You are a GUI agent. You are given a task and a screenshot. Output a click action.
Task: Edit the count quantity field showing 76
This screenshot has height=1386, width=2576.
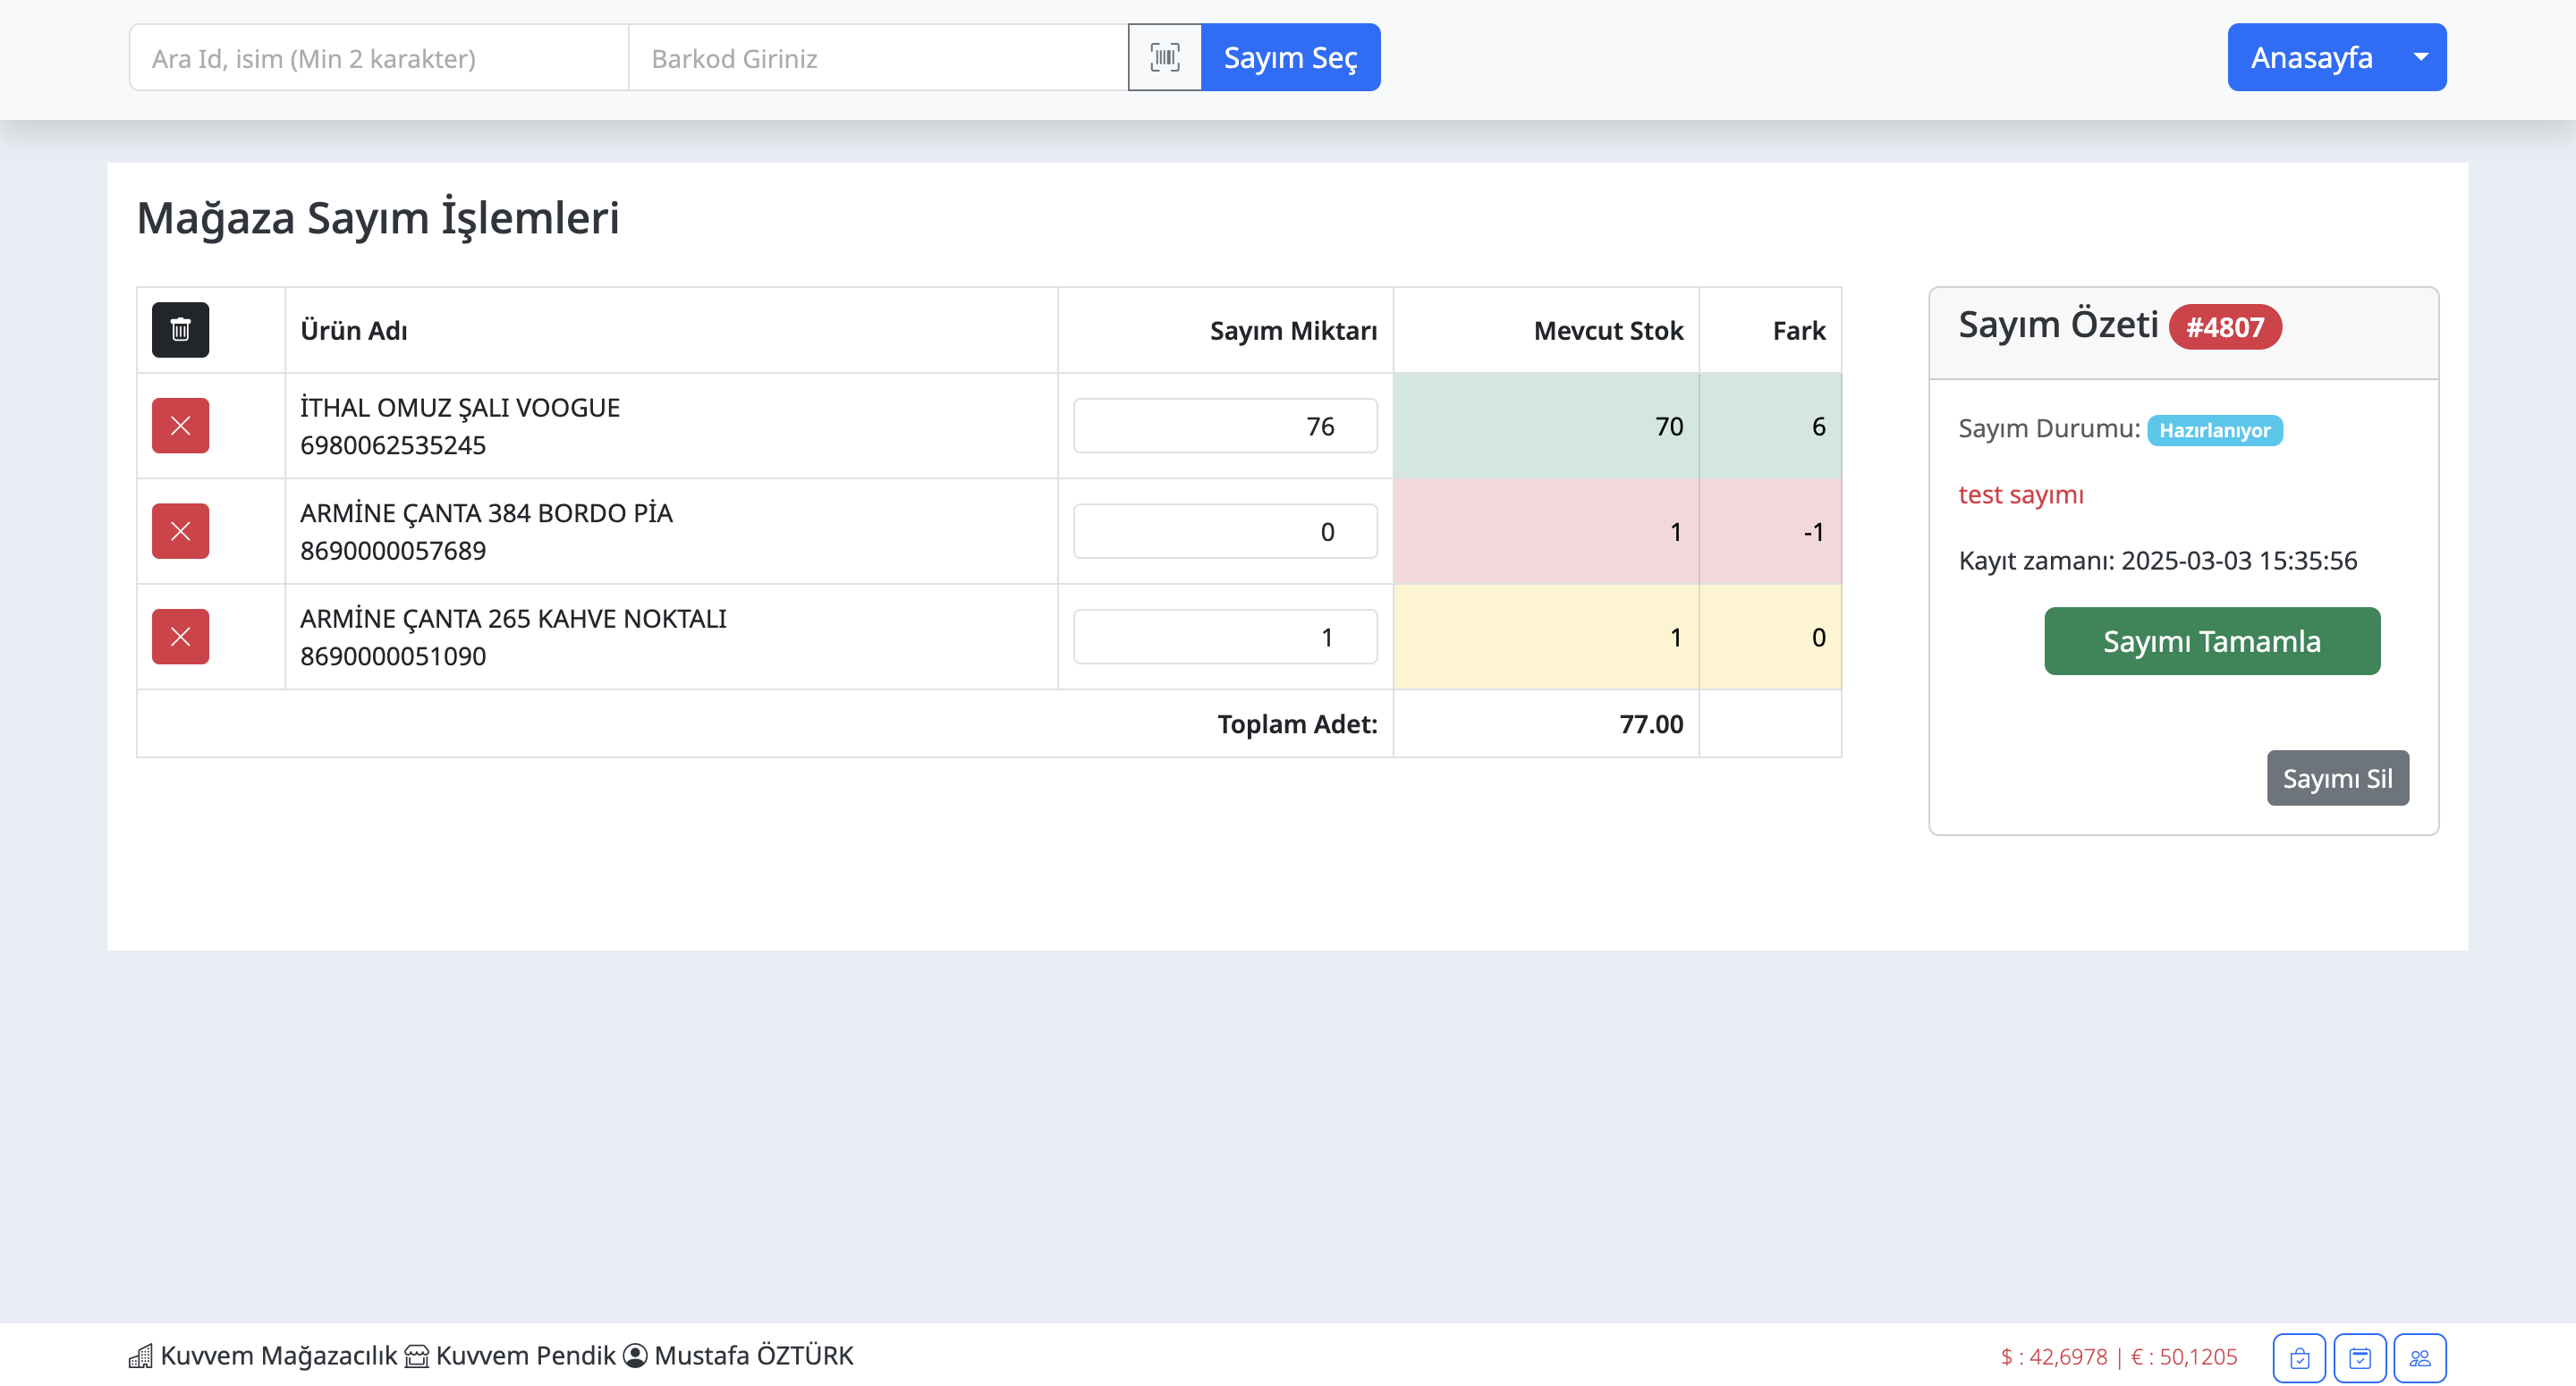[x=1224, y=426]
